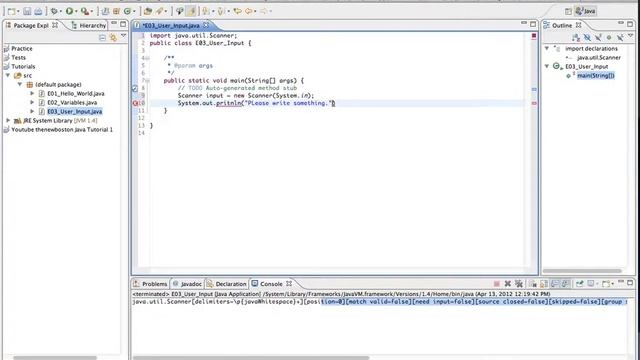Select the Console tab
Viewport: 640px width, 360px height.
(271, 284)
